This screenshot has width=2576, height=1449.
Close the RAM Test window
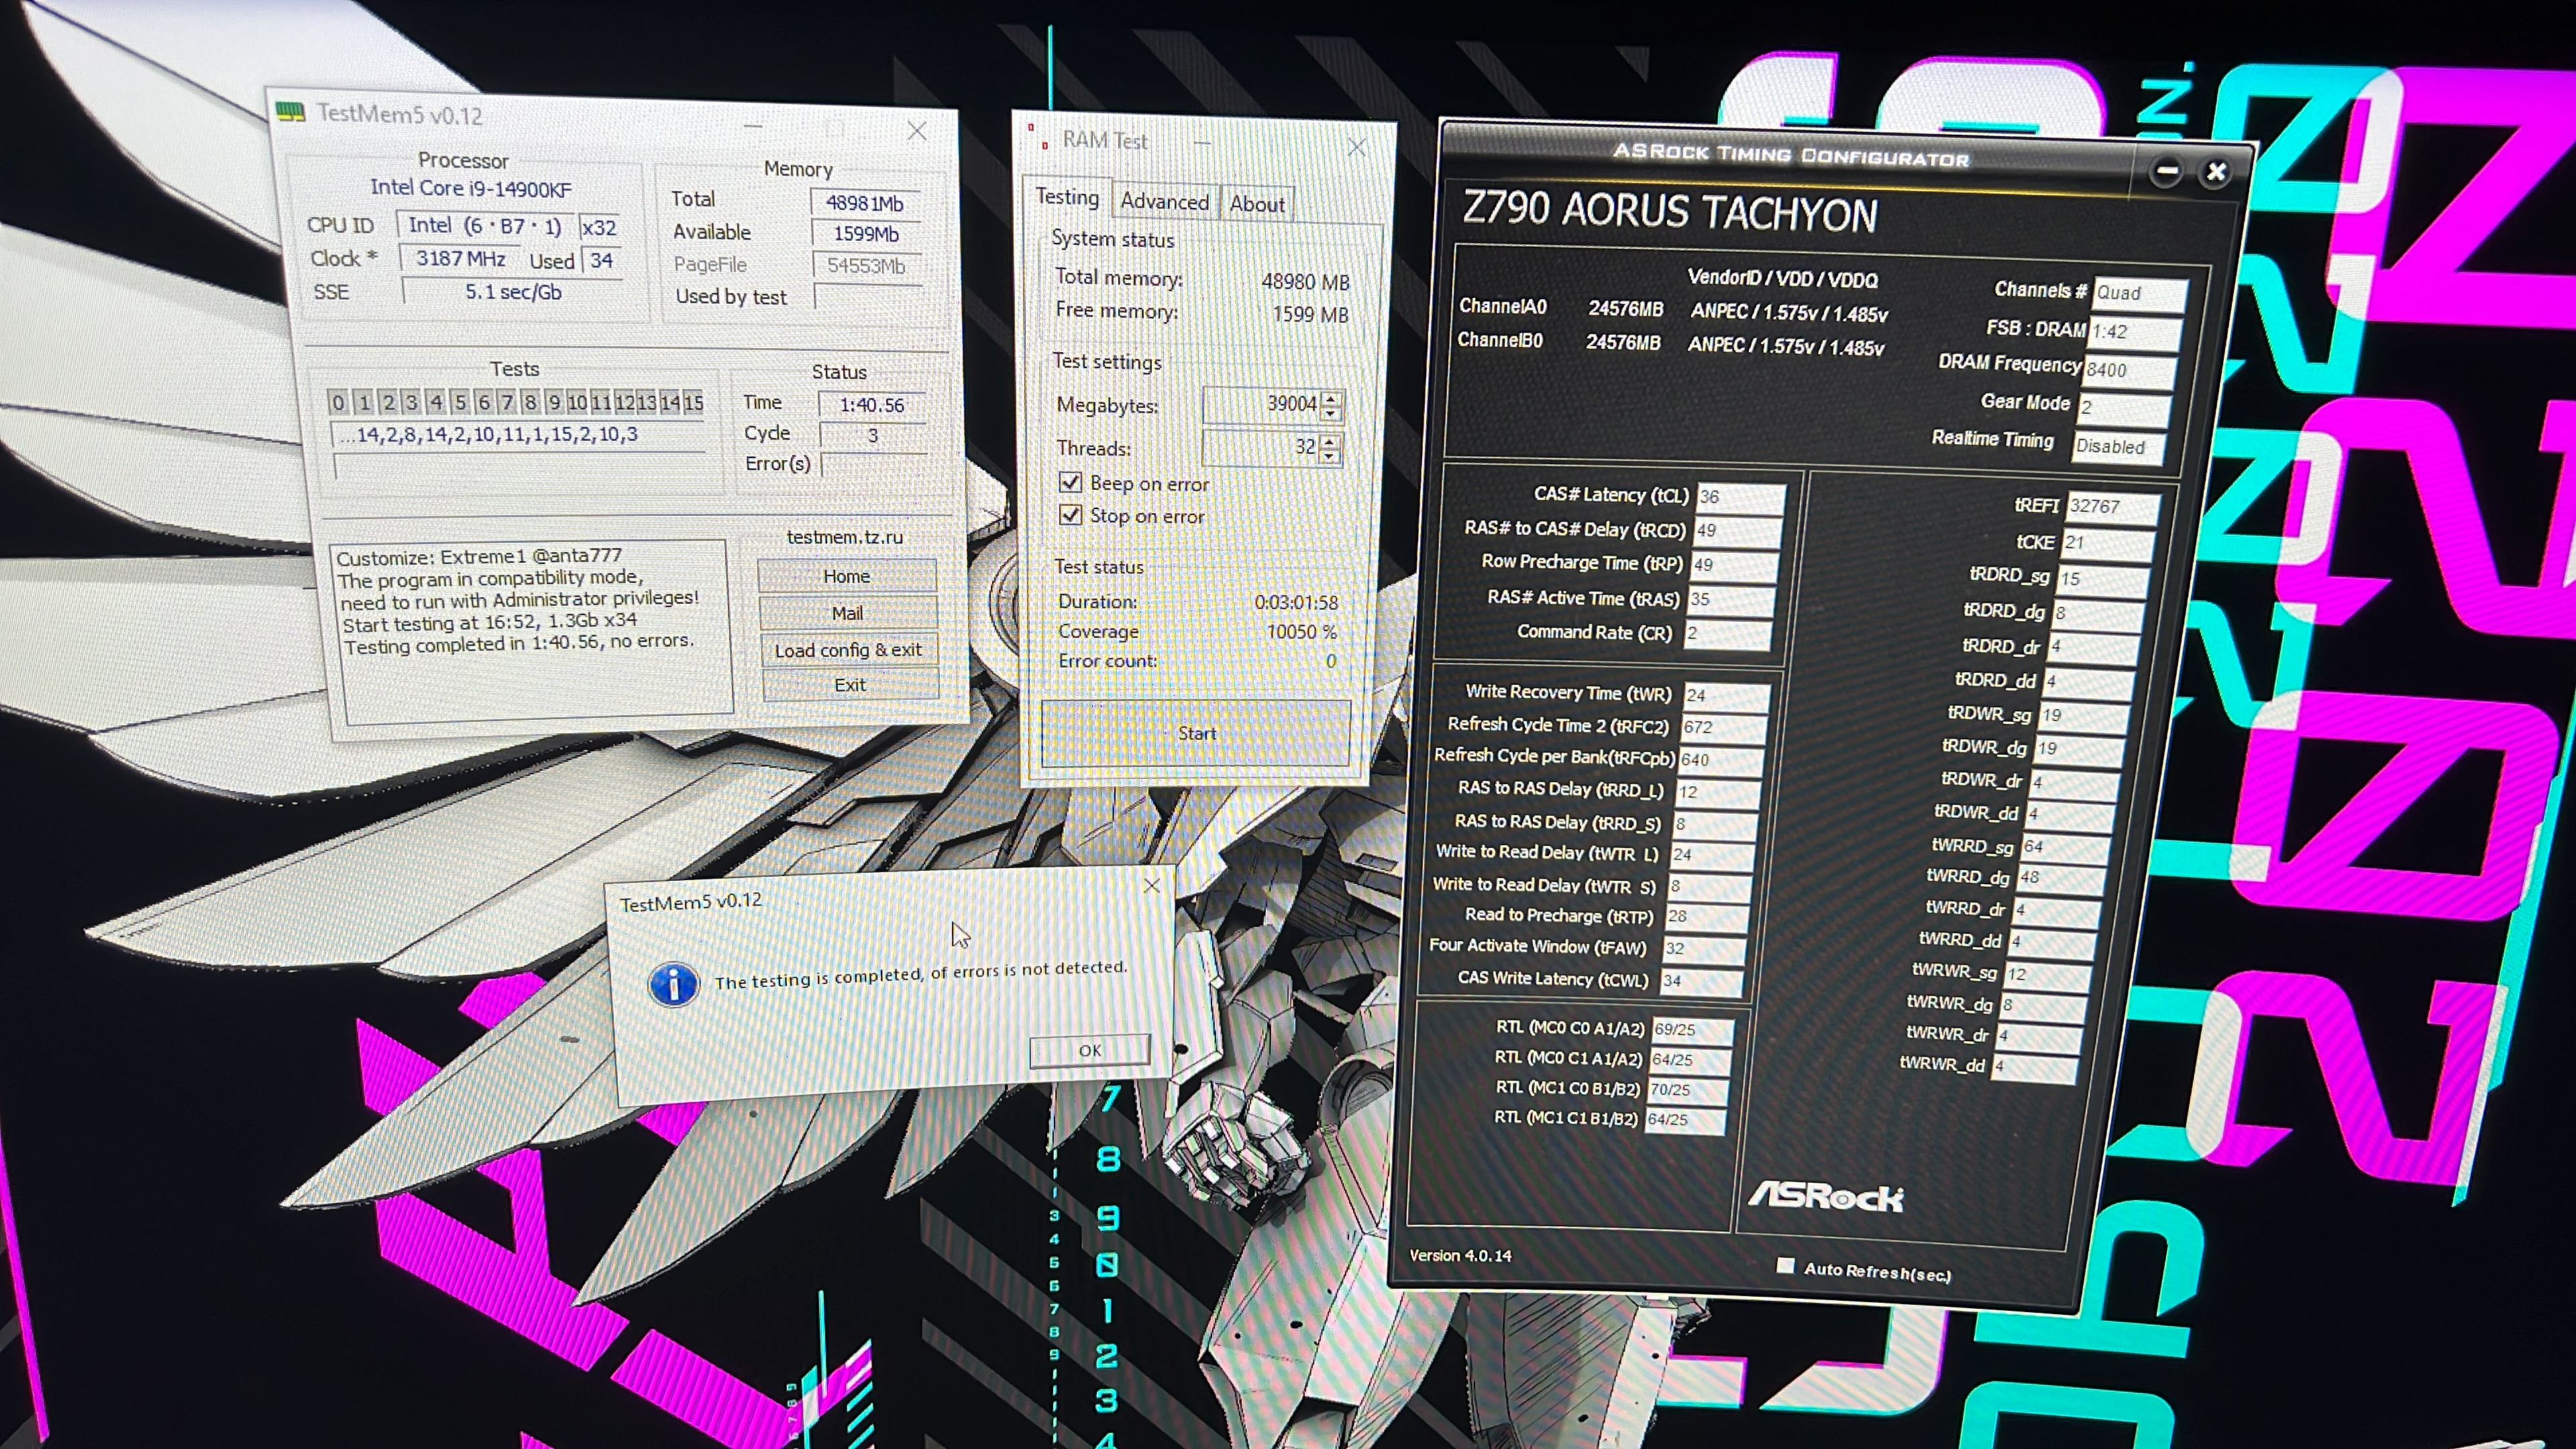pyautogui.click(x=1356, y=148)
